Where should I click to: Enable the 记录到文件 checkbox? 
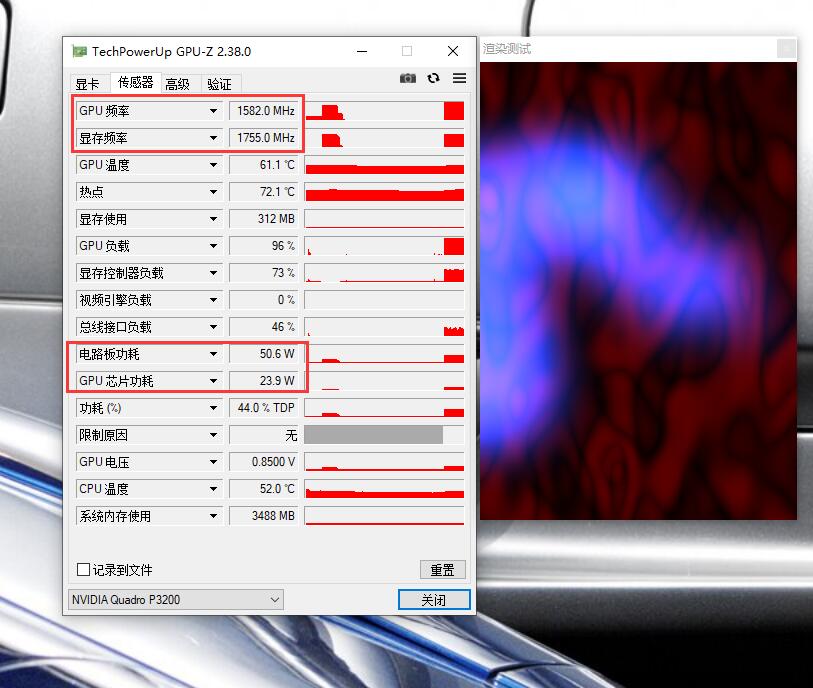83,569
